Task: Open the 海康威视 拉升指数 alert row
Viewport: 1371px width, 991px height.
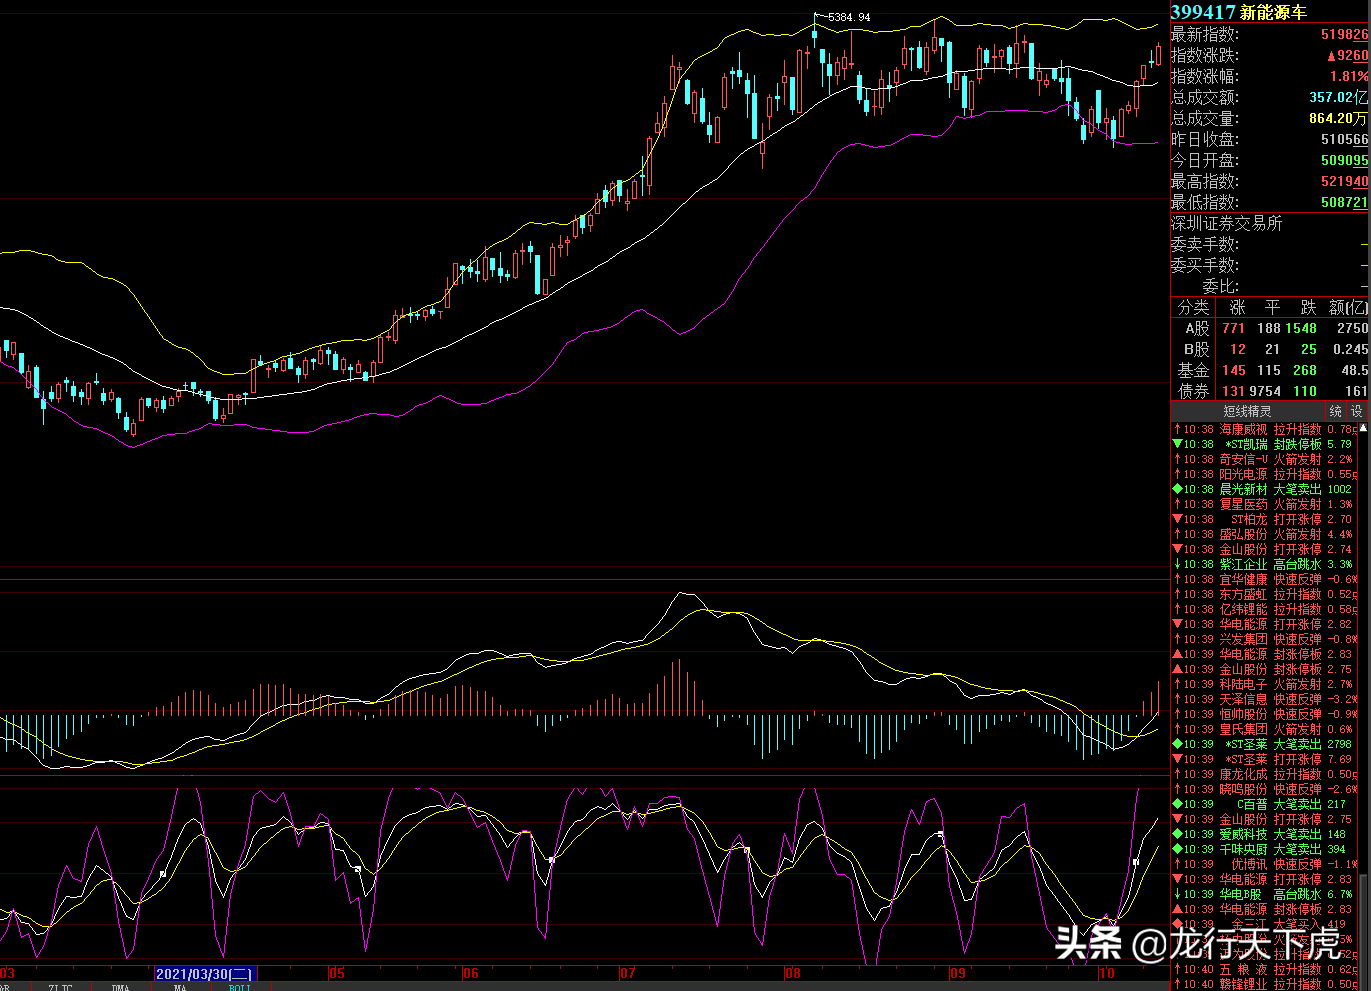Action: (1265, 429)
